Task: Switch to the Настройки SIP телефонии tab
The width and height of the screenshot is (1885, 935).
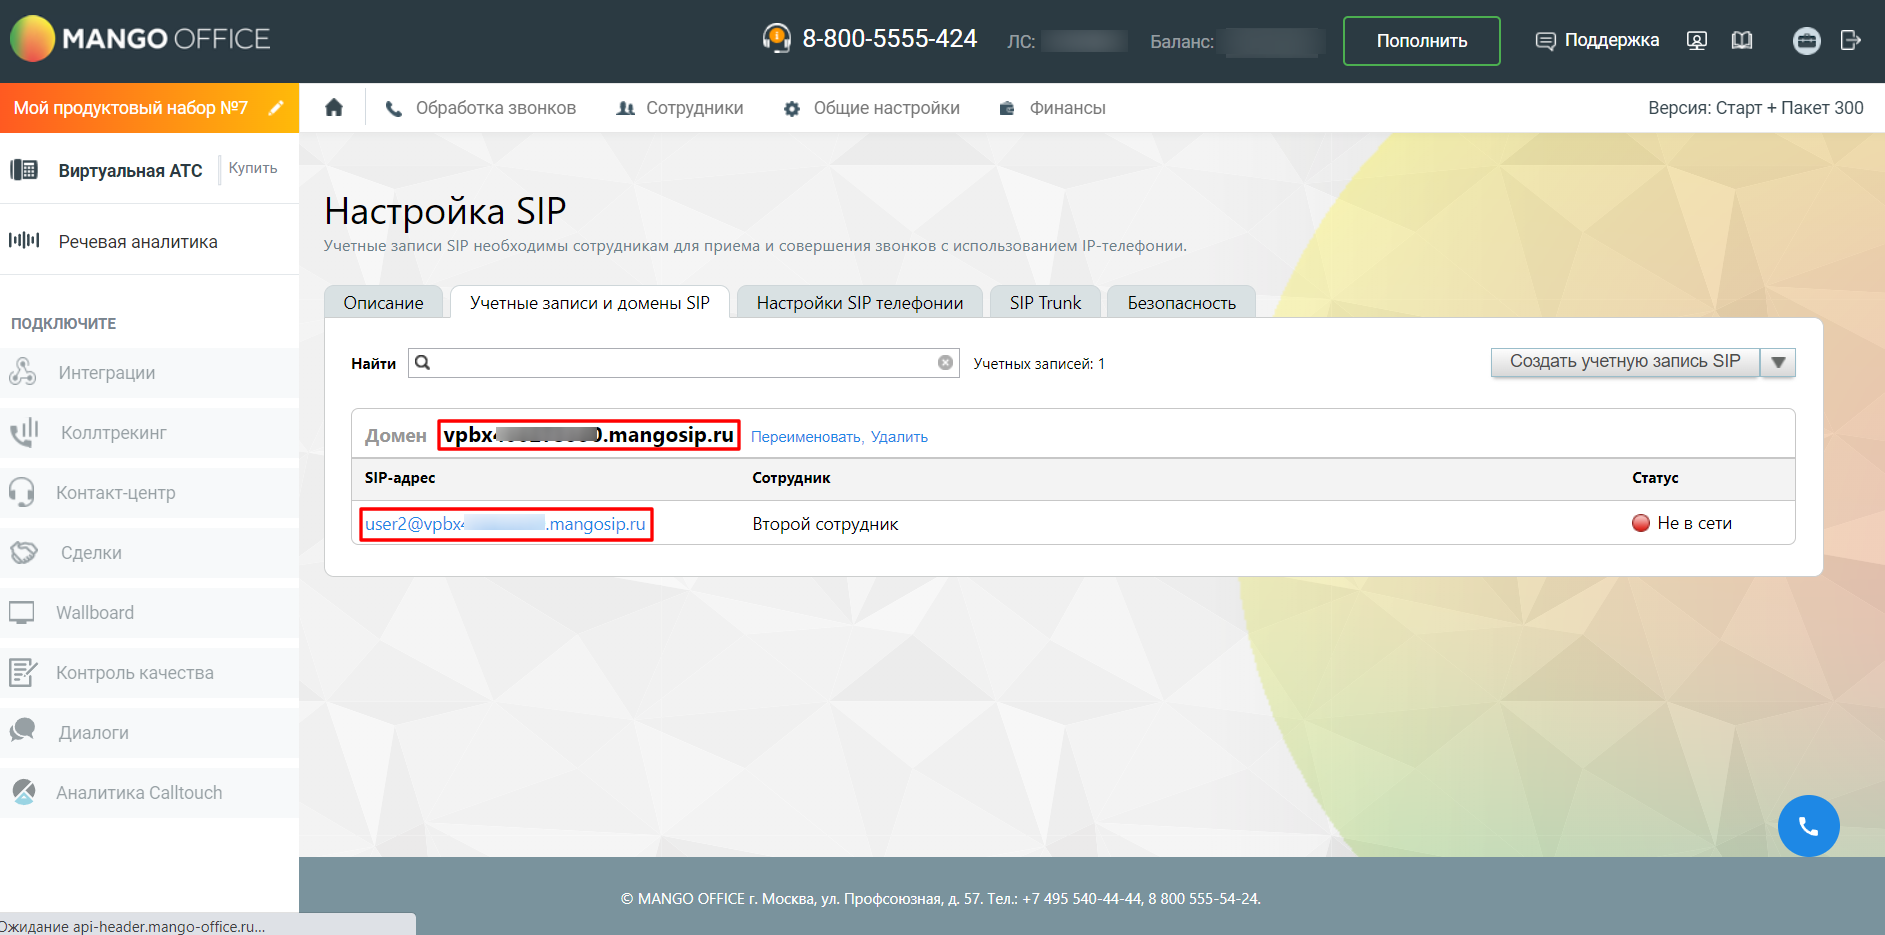Action: click(859, 303)
